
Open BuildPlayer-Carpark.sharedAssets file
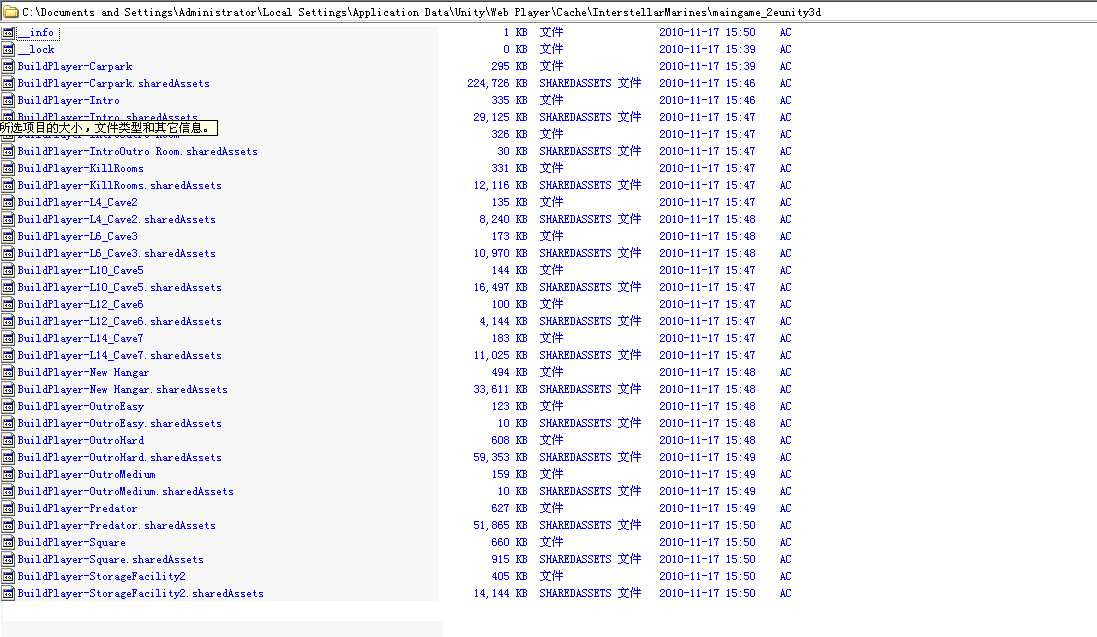tap(113, 83)
